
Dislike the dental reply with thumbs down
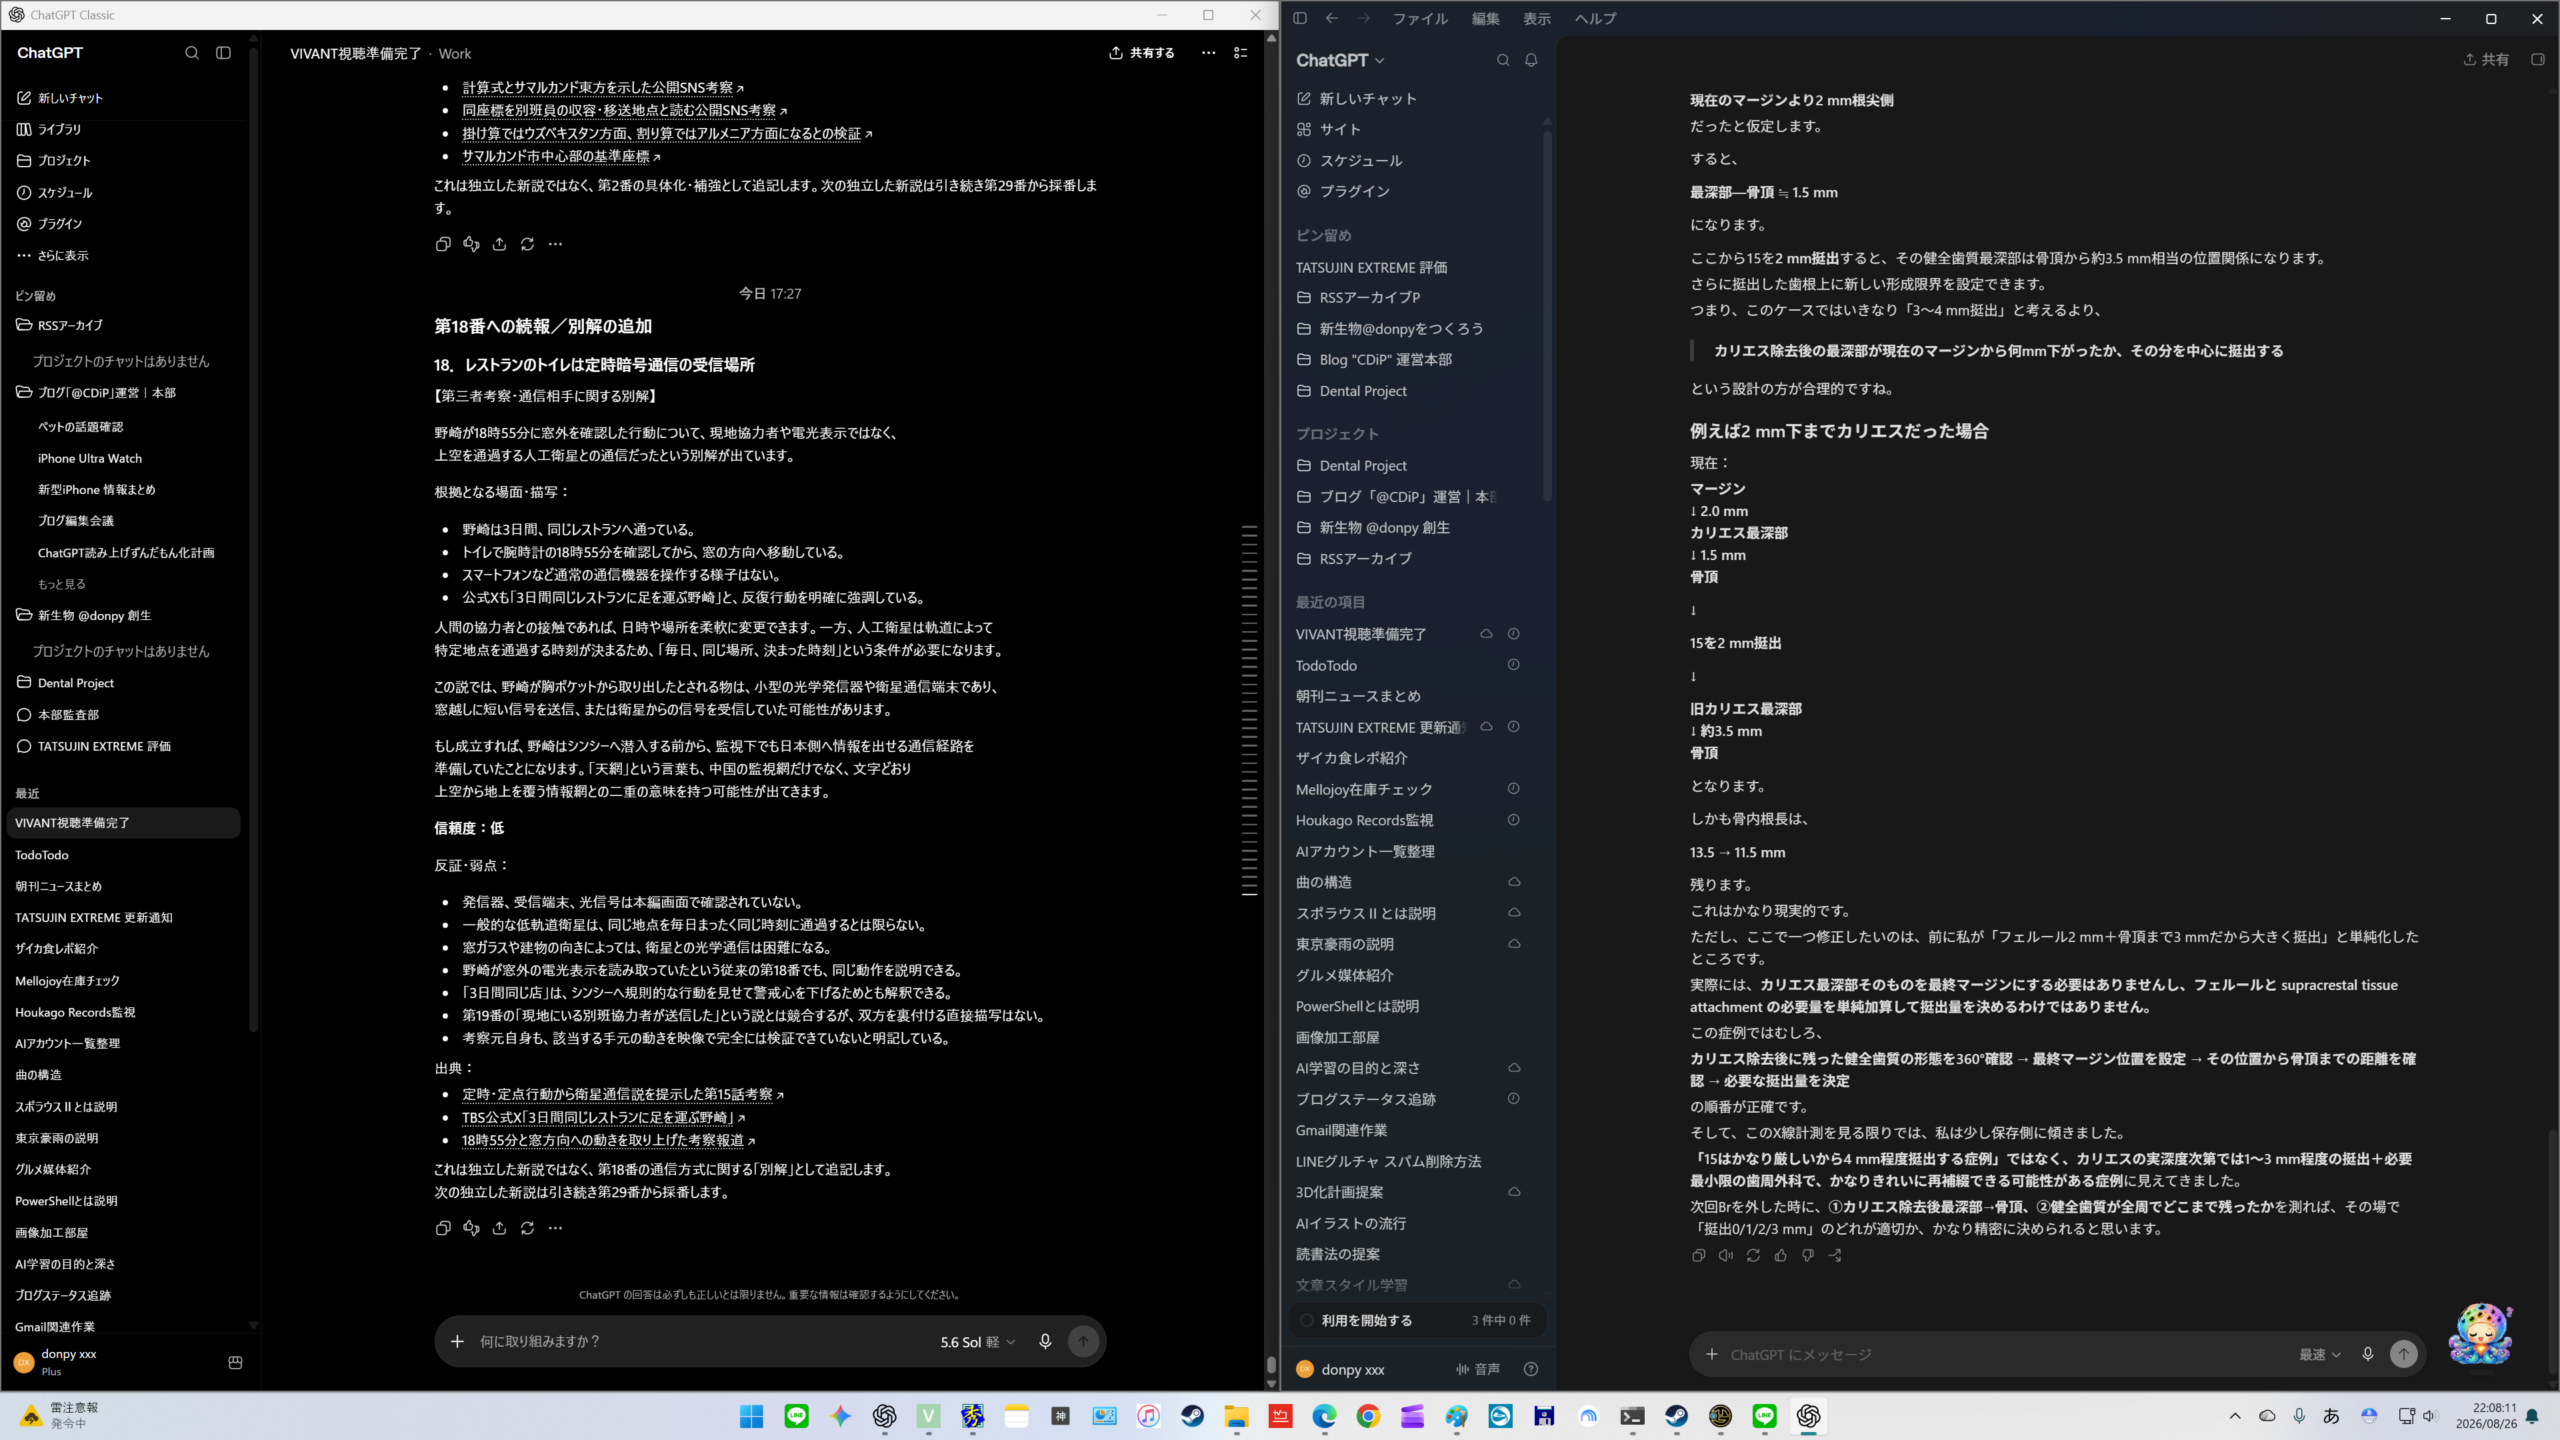(x=1808, y=1255)
